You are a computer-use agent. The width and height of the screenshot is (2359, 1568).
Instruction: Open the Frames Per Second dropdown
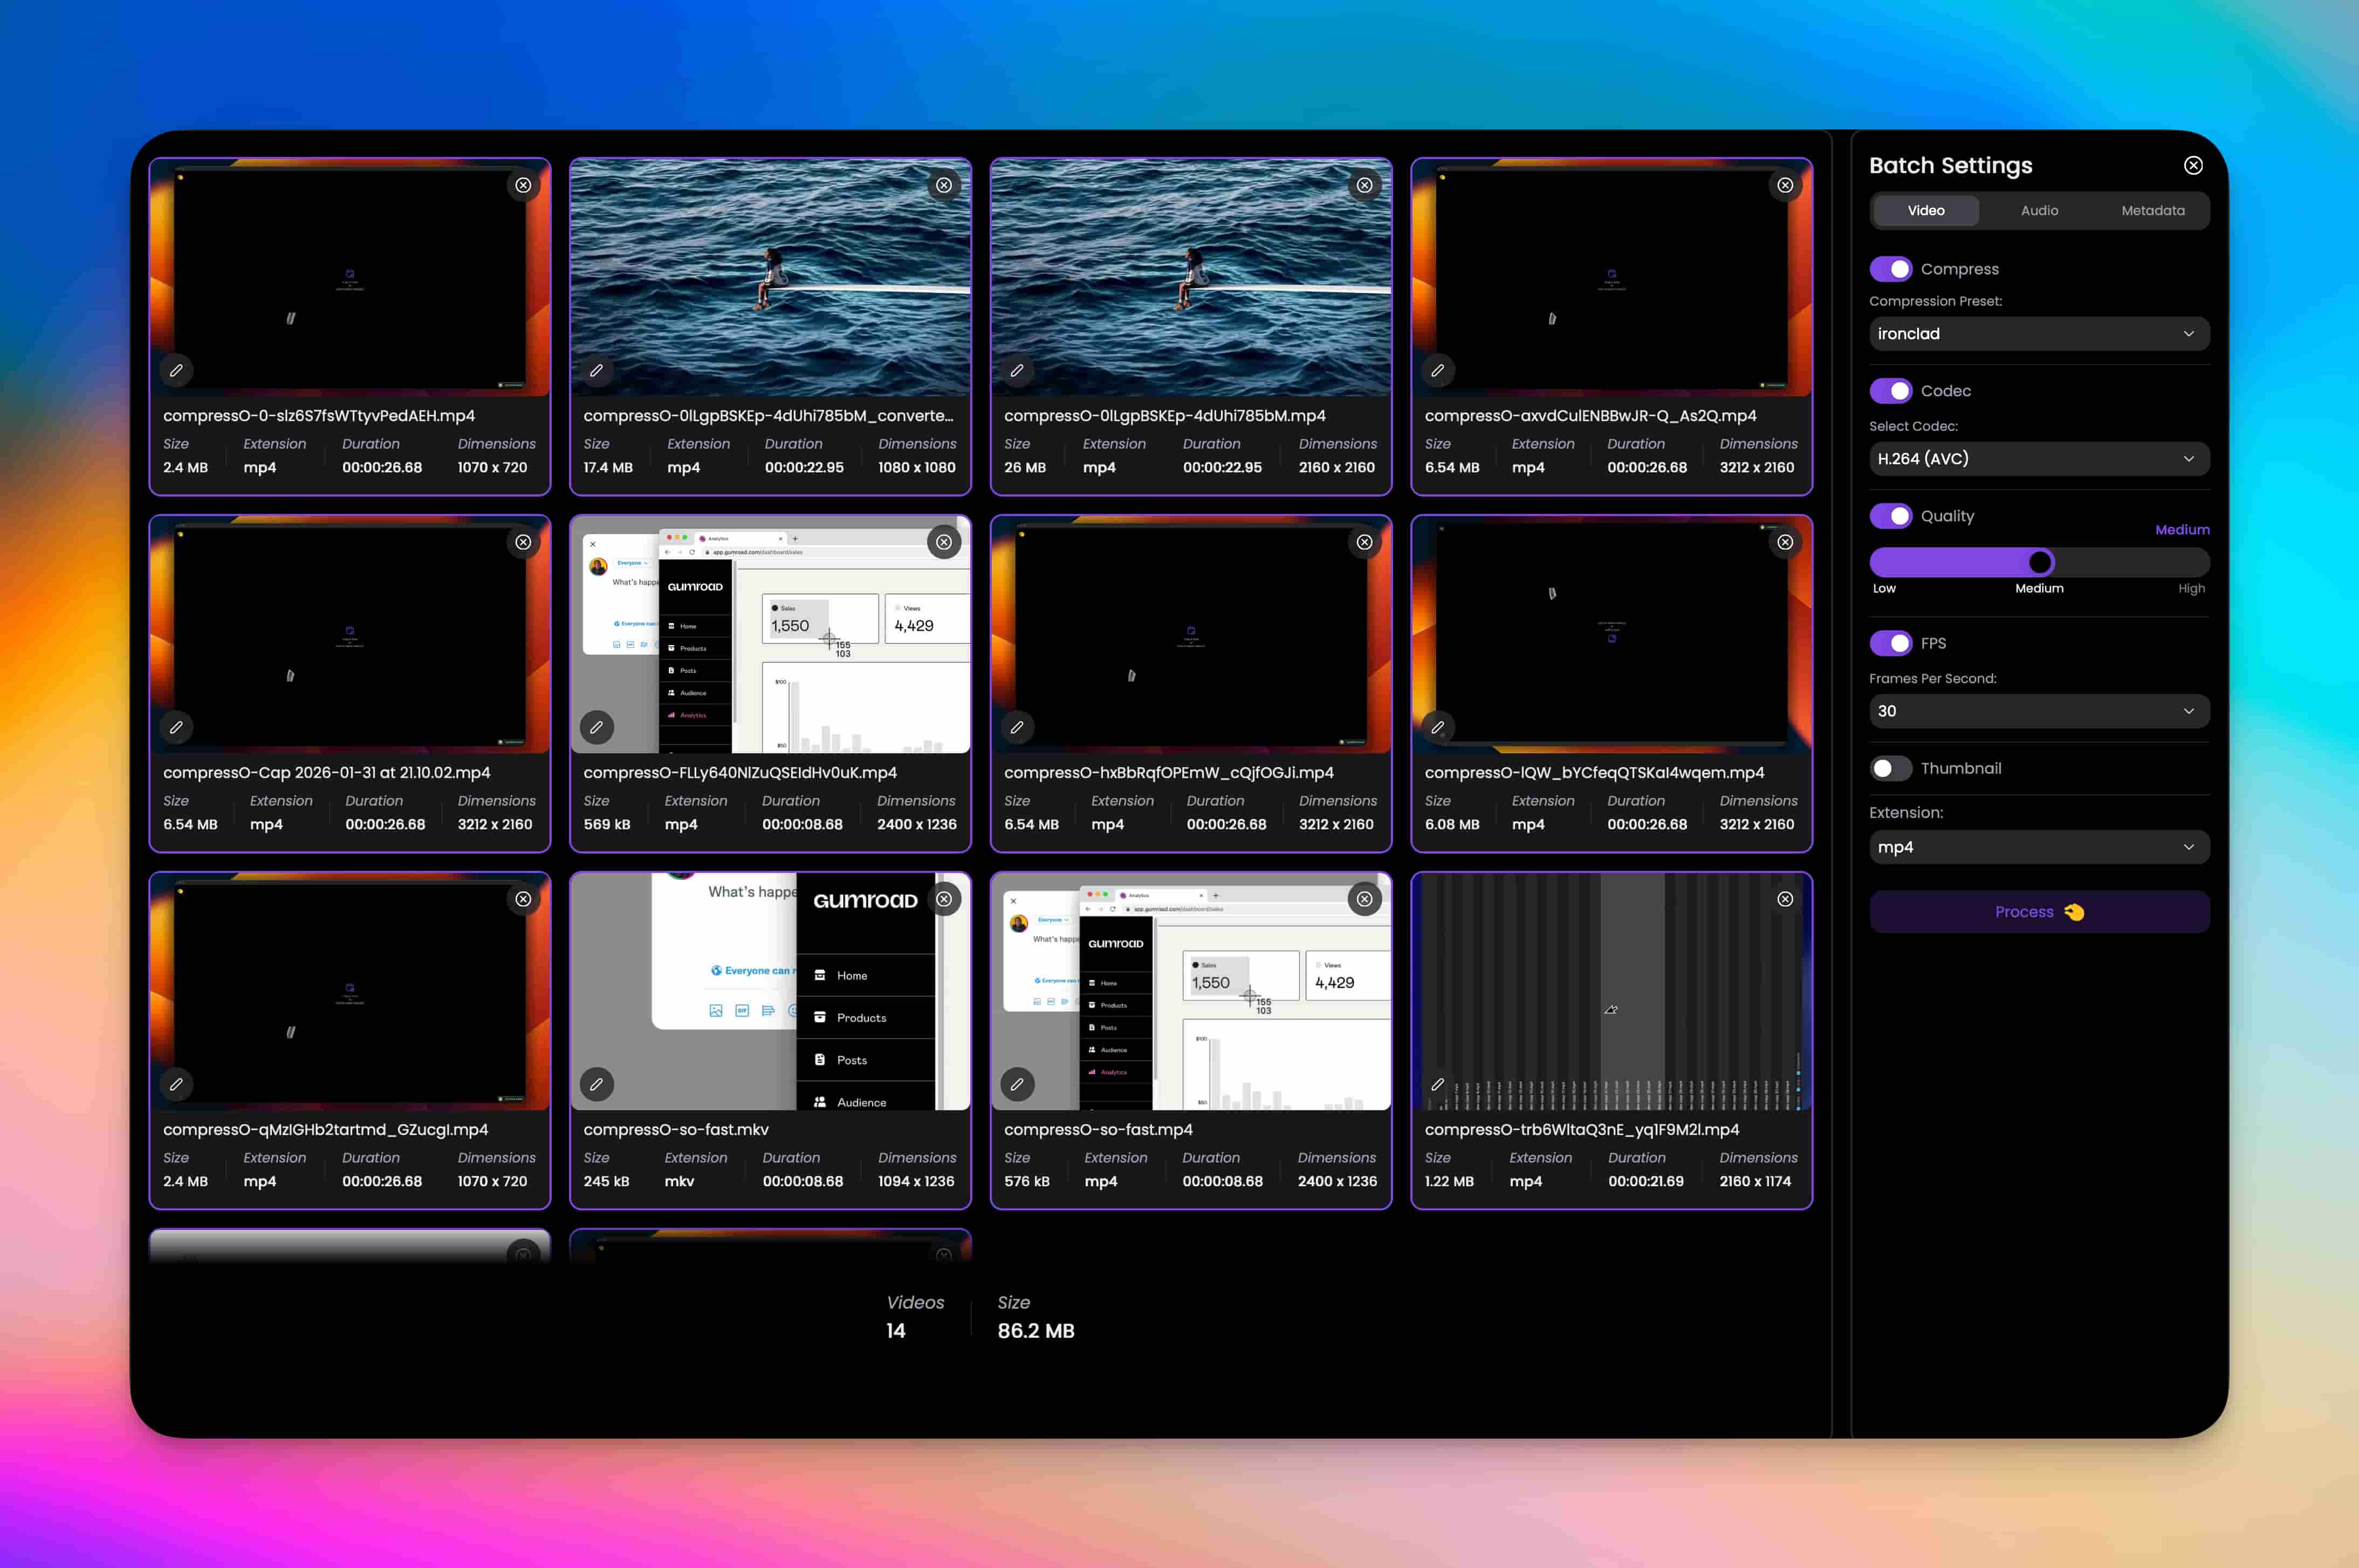coord(2038,711)
